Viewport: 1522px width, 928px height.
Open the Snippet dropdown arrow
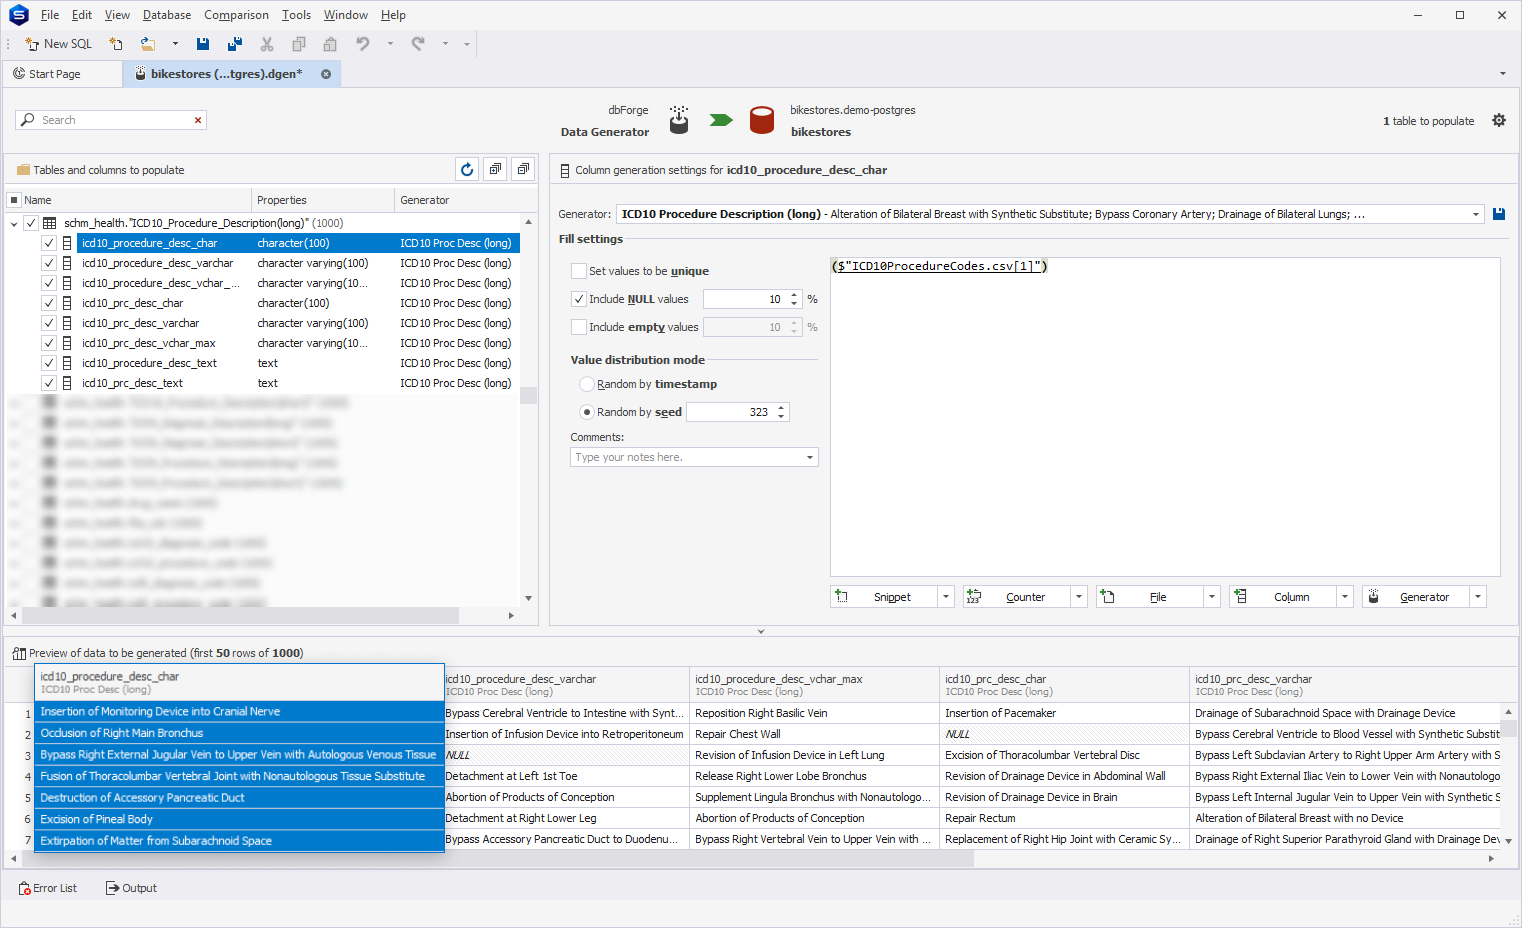tap(946, 597)
